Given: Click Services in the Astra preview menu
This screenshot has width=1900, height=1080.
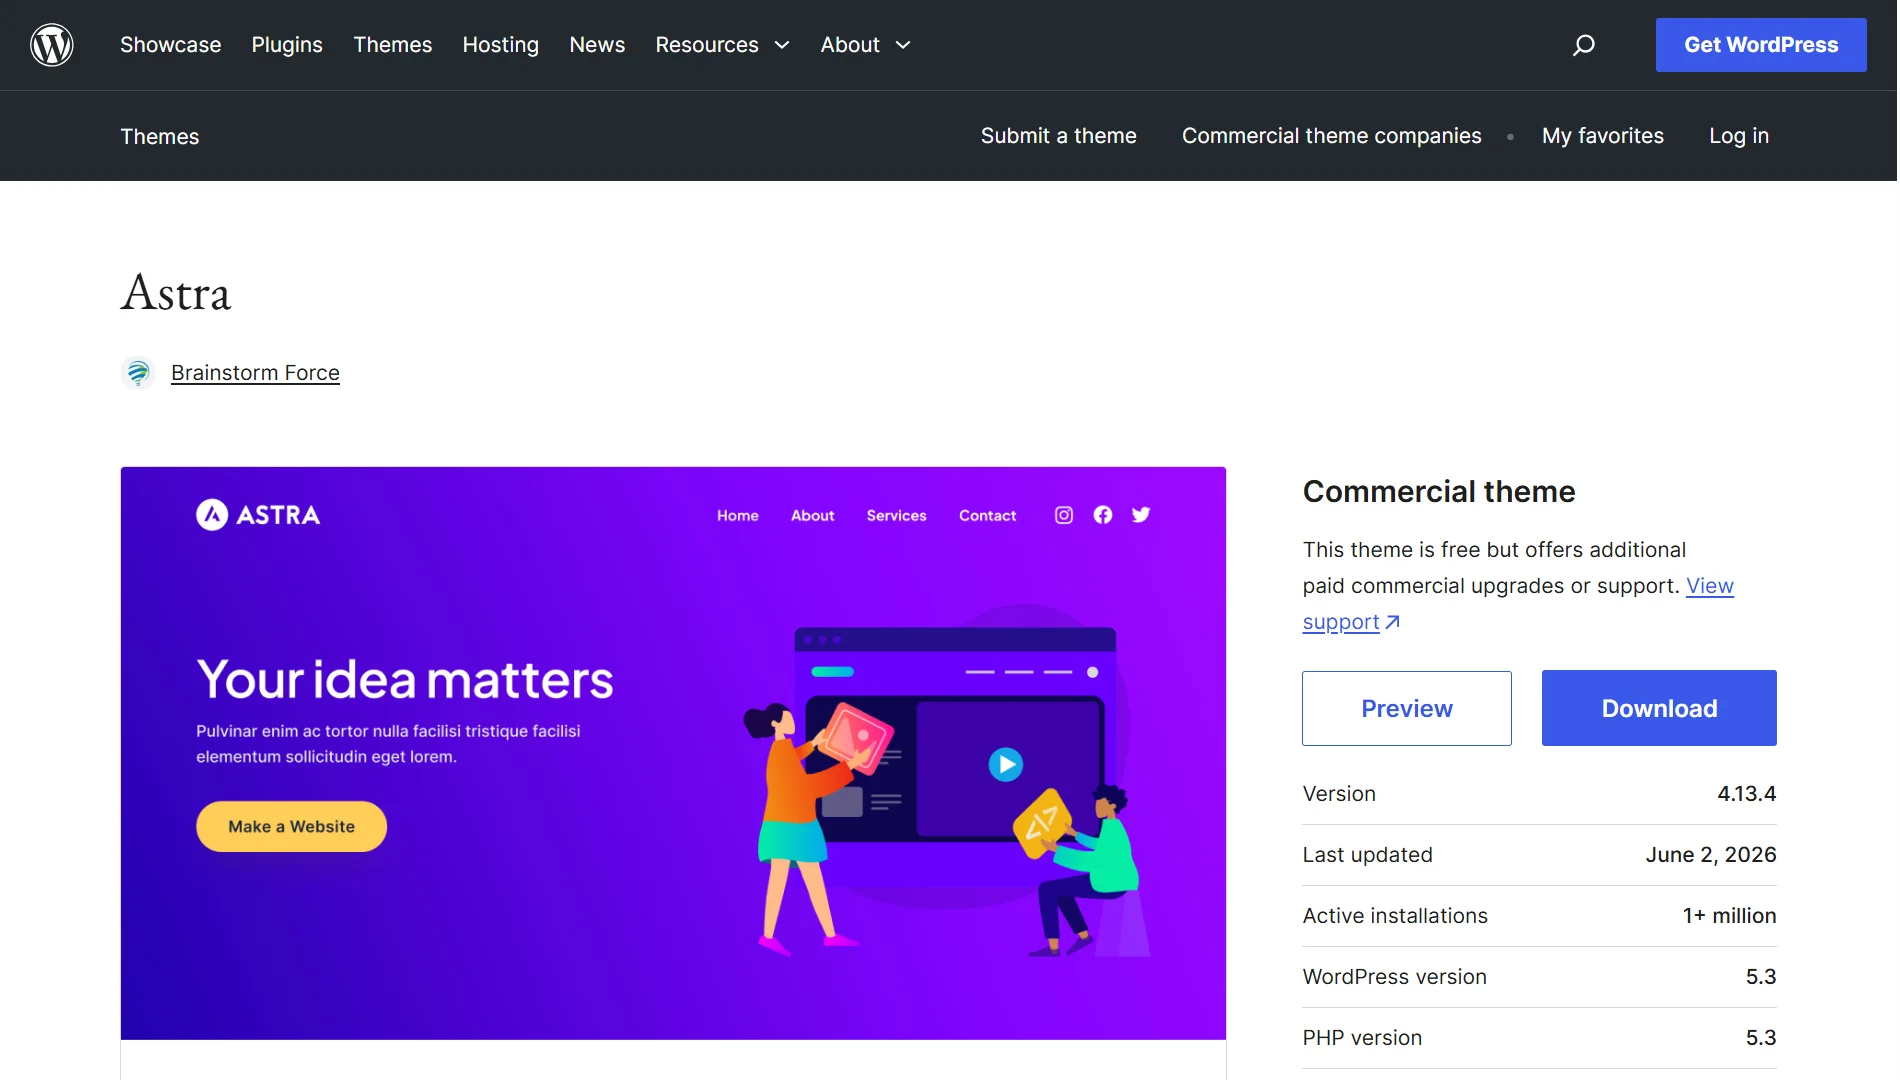Looking at the screenshot, I should [x=897, y=516].
